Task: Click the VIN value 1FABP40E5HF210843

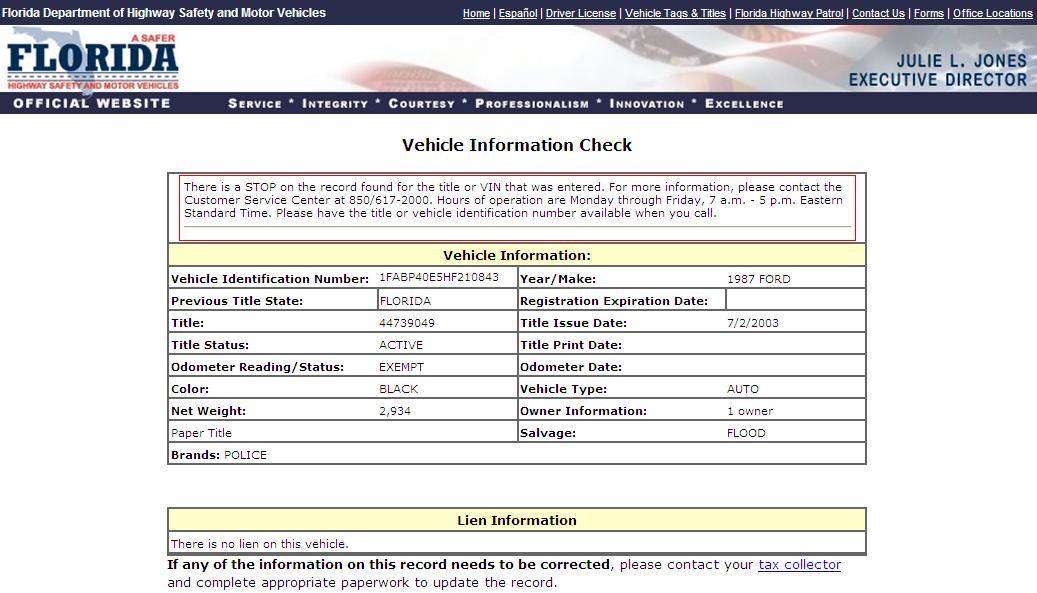Action: tap(438, 277)
